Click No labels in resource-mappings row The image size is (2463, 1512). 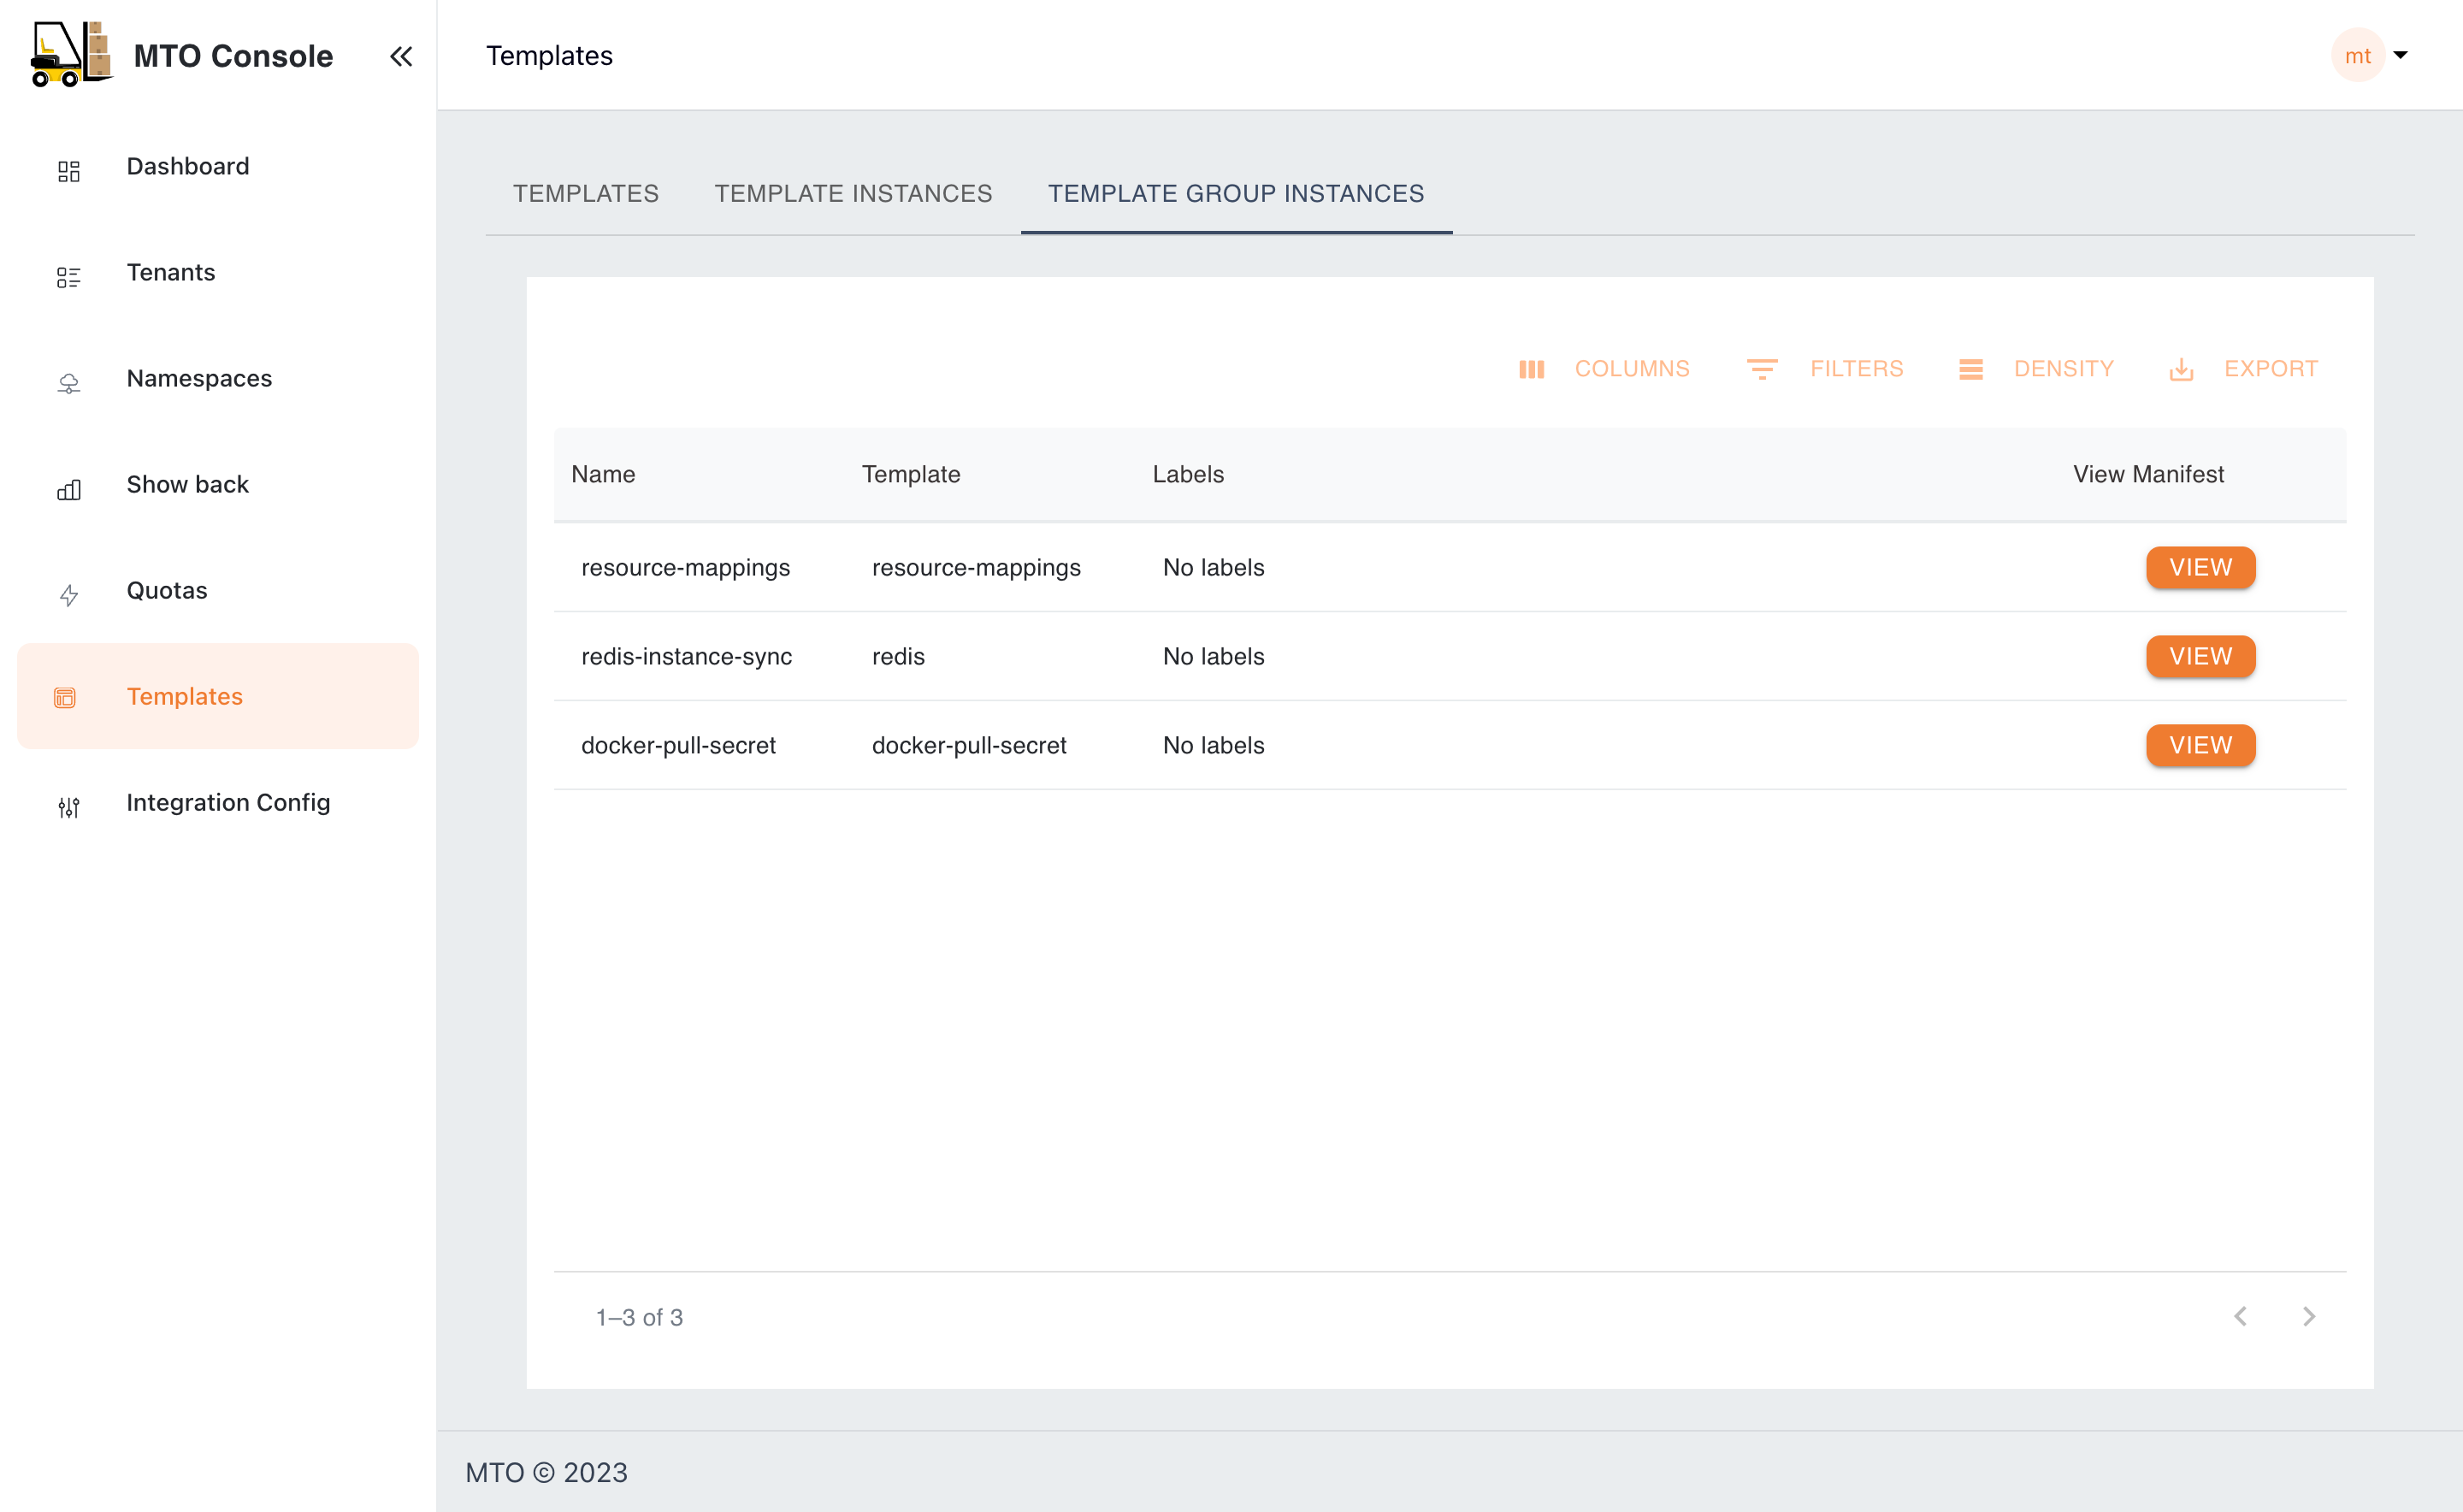click(1213, 567)
